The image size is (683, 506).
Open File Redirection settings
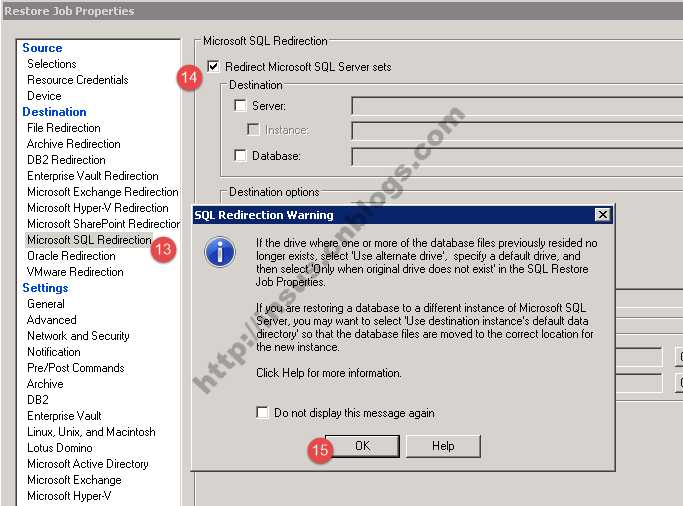point(64,128)
